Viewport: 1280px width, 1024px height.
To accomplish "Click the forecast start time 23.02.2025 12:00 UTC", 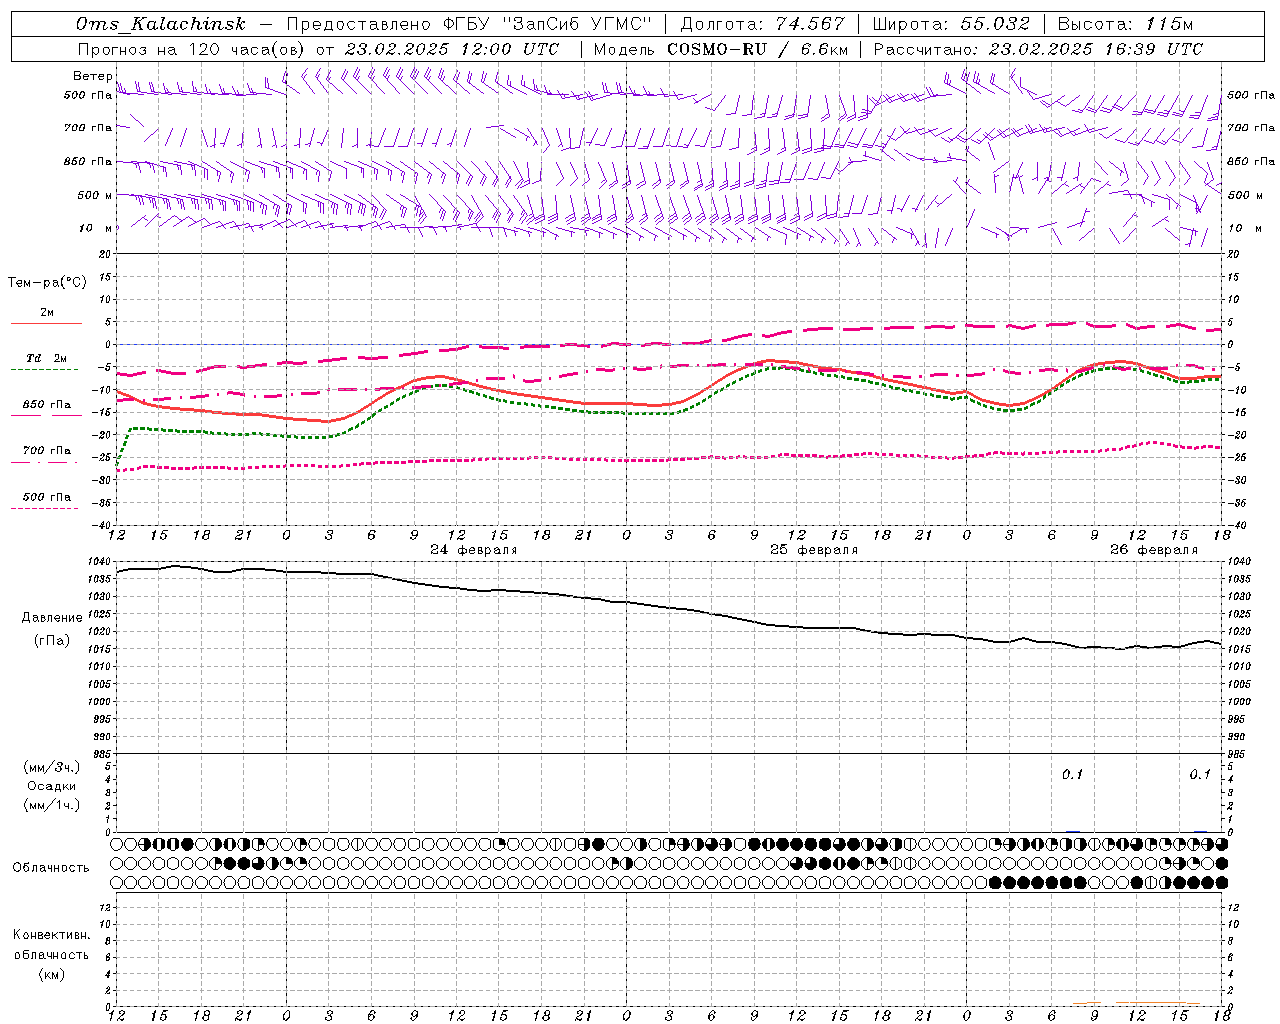I will coord(452,49).
